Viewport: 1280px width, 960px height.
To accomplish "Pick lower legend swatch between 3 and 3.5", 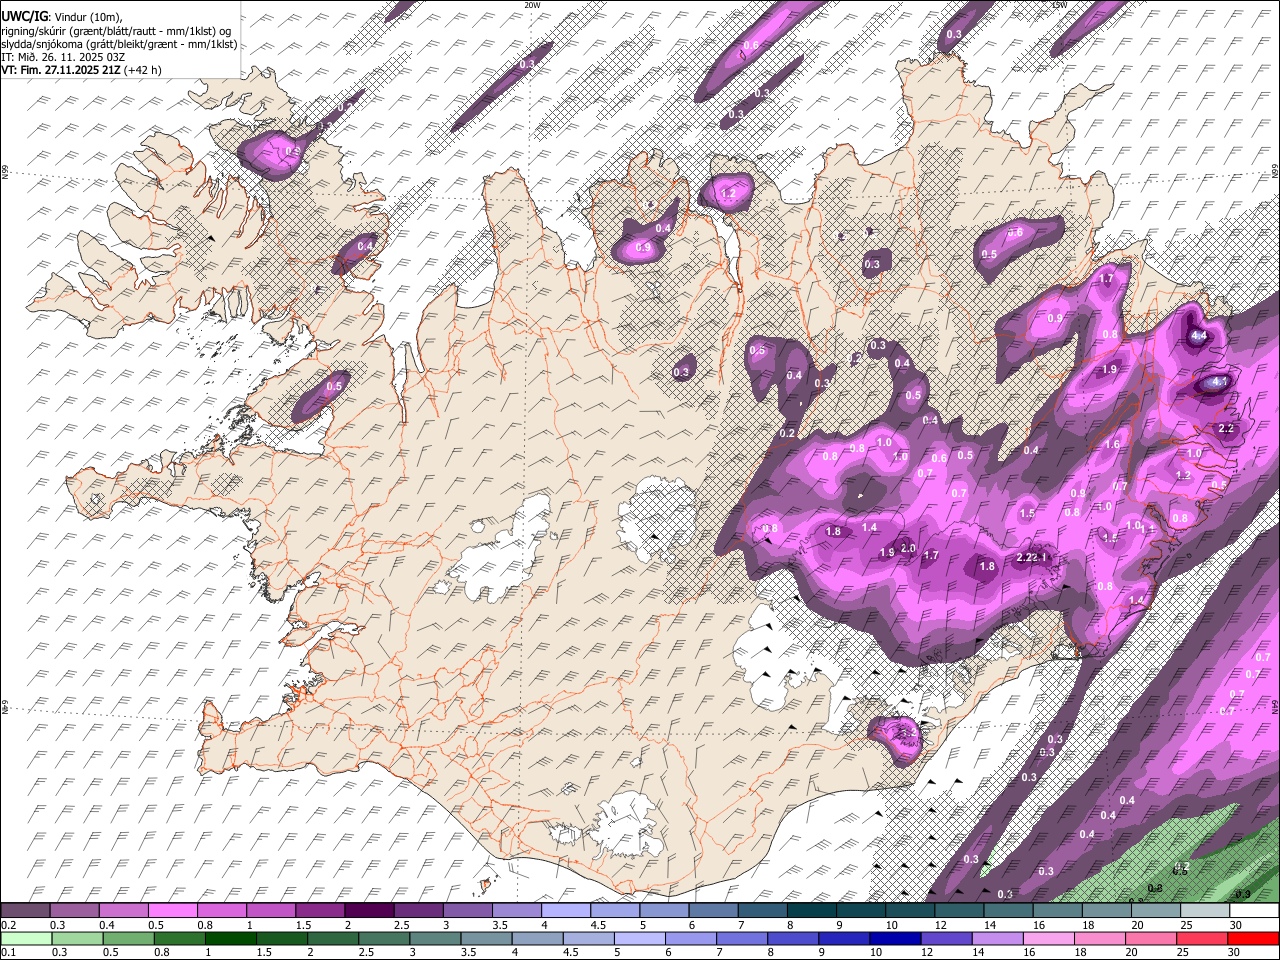I will 435,938.
